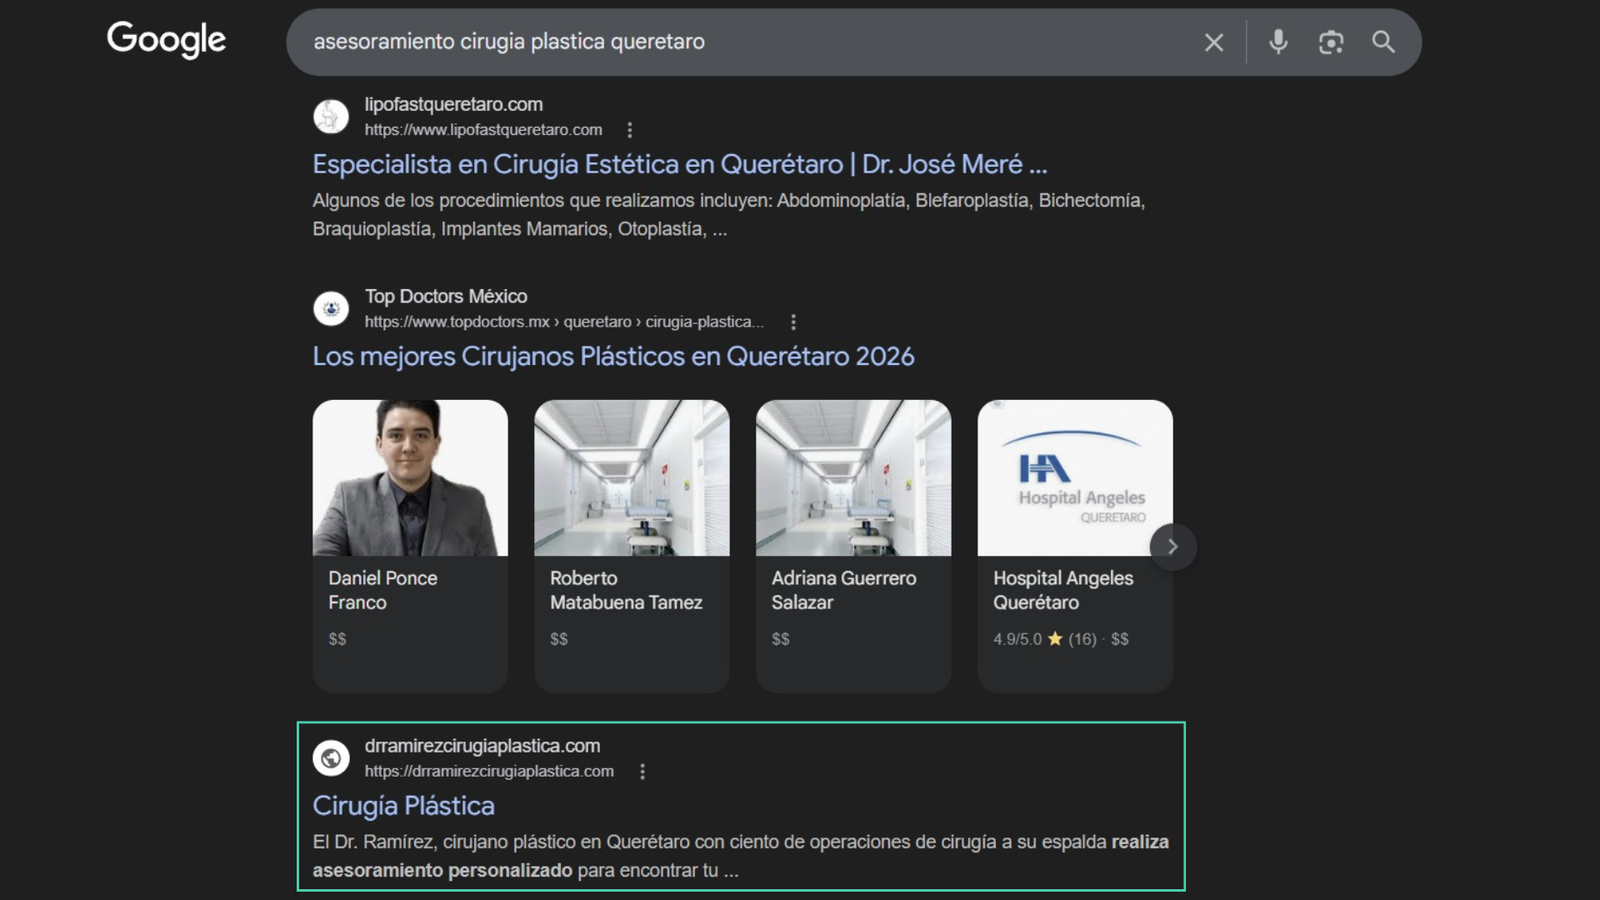Open more options for drramirezcirugiaplastica.com result
This screenshot has width=1600, height=900.
tap(642, 772)
